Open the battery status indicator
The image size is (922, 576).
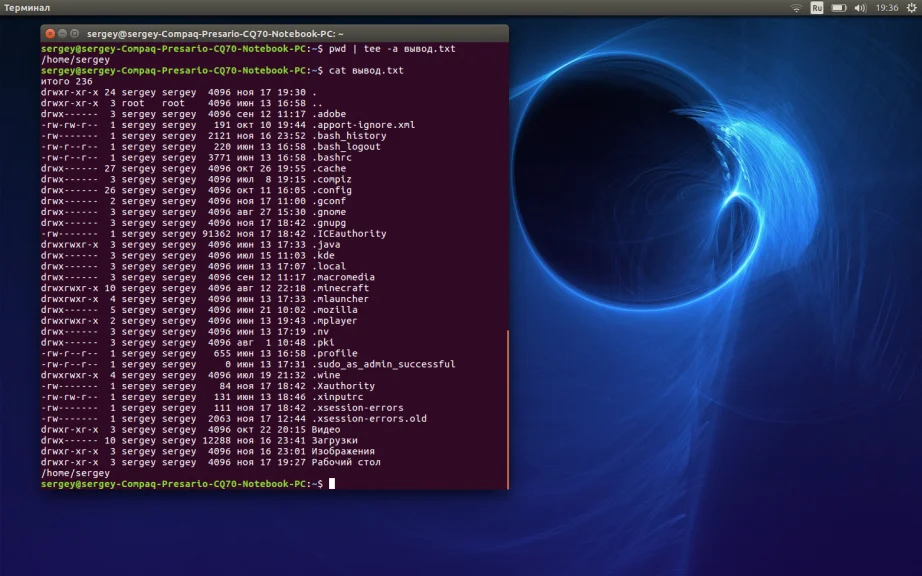tap(839, 7)
